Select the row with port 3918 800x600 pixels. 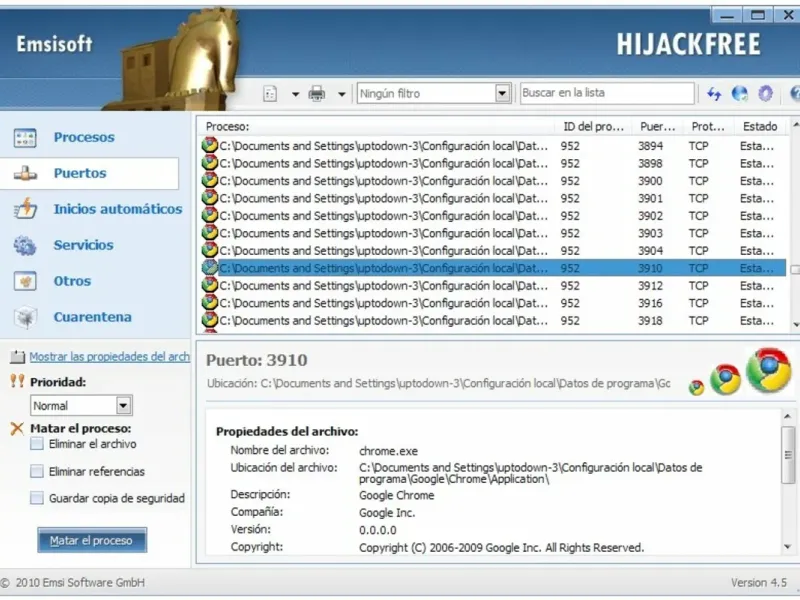493,320
